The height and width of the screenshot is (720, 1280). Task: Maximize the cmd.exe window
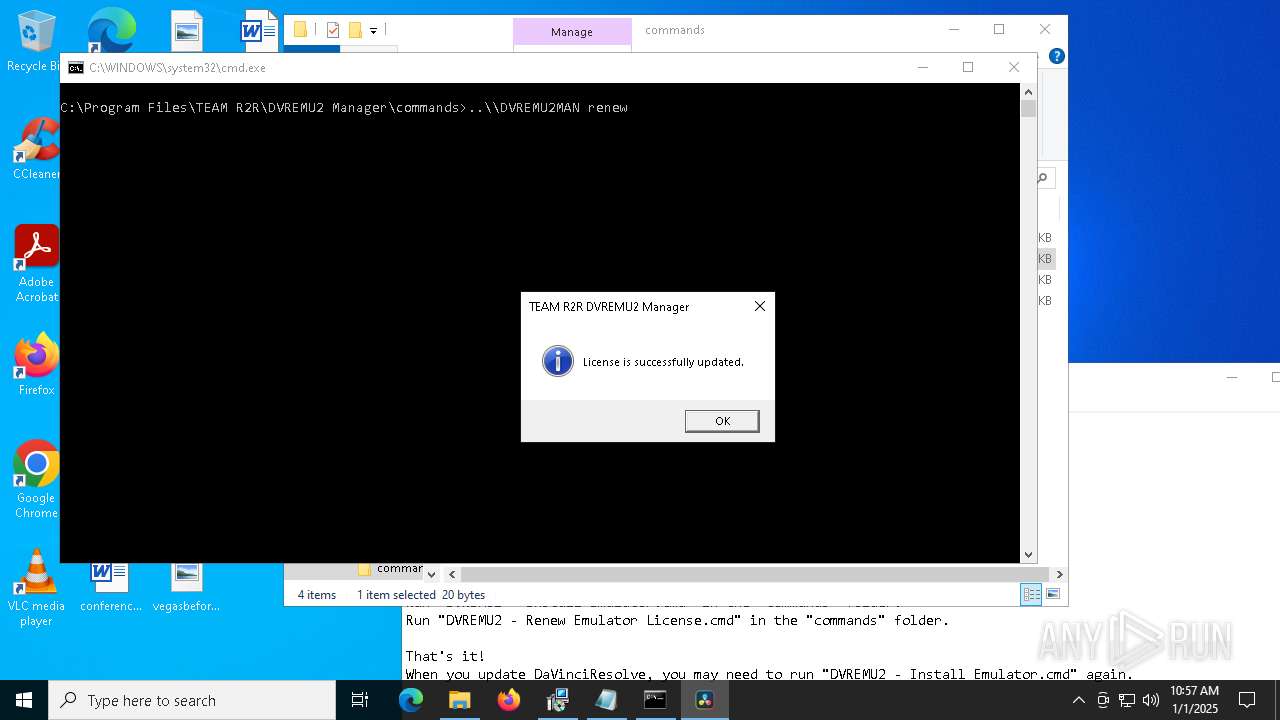(x=968, y=67)
